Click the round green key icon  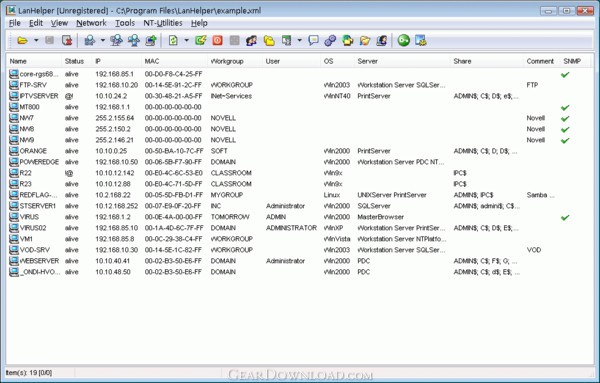[x=403, y=40]
